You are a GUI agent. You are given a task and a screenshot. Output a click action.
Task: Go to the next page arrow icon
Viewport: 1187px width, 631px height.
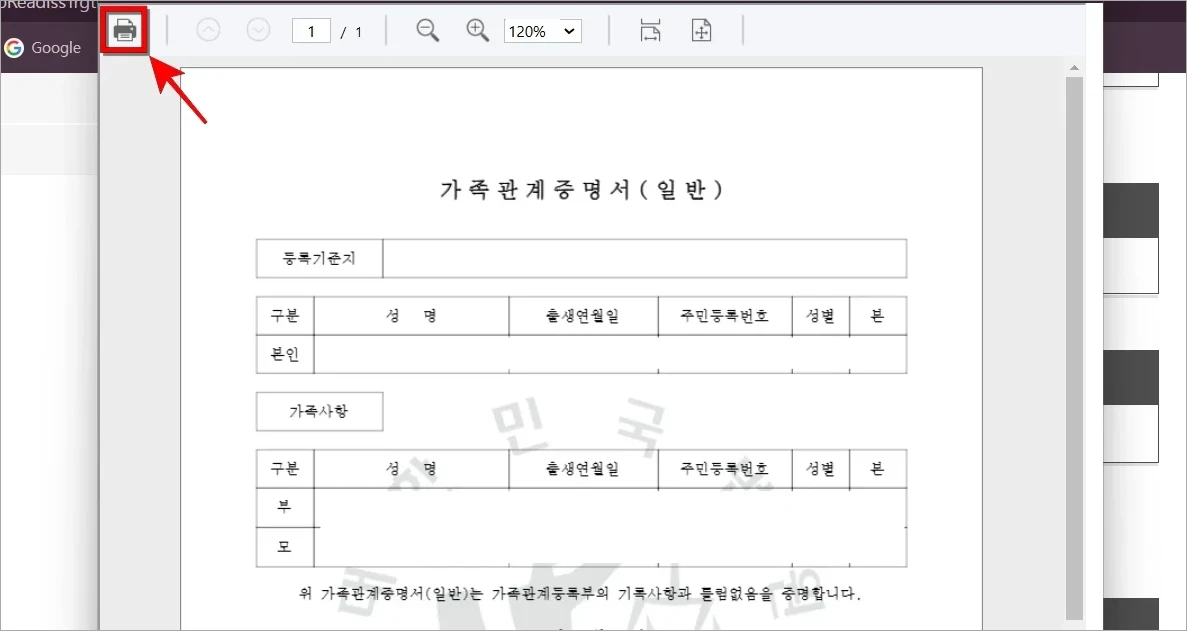(258, 30)
